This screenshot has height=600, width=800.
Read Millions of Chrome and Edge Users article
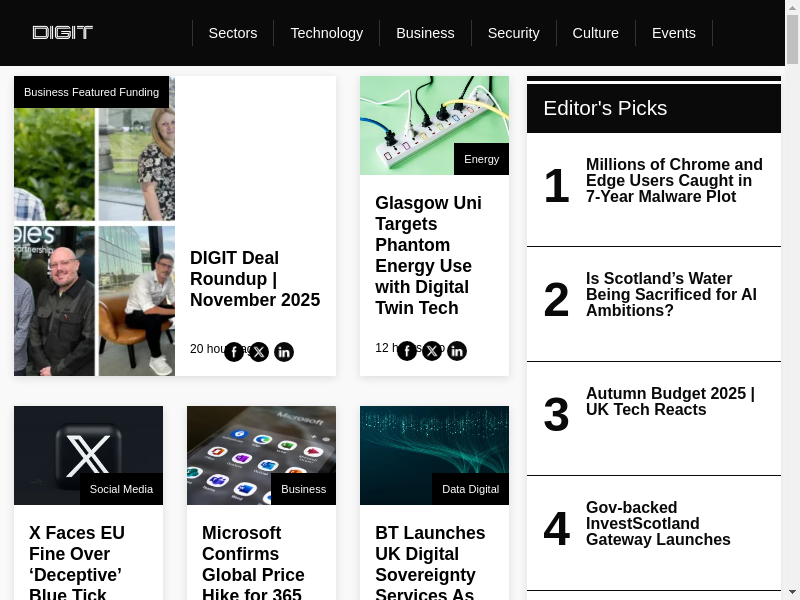click(x=674, y=181)
